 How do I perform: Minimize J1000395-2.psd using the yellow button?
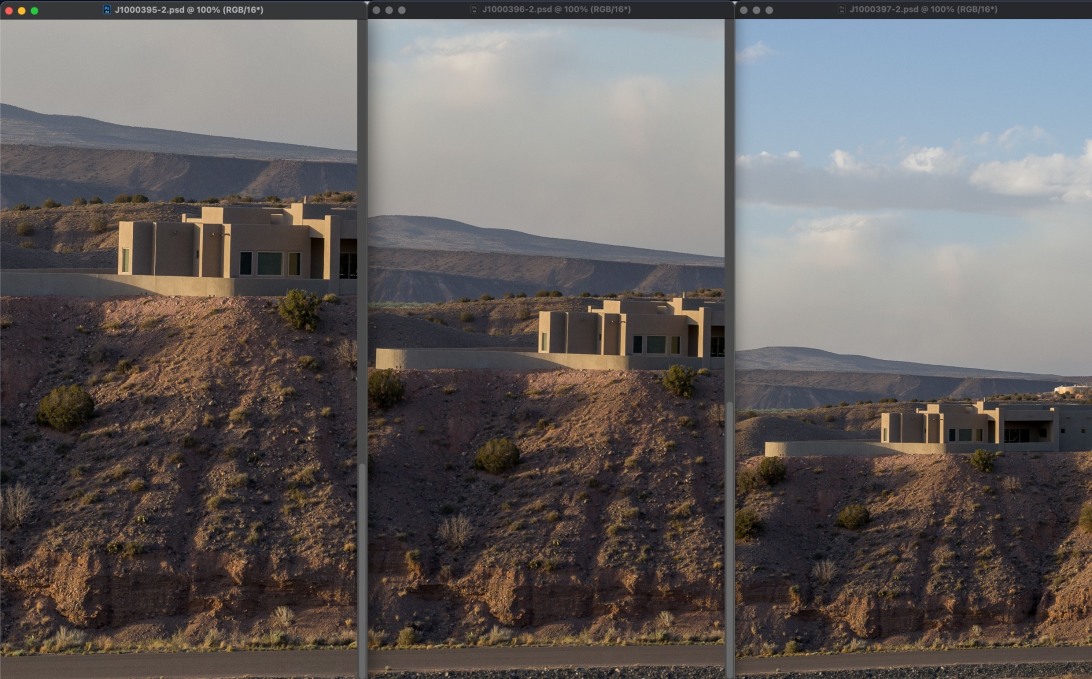(21, 10)
